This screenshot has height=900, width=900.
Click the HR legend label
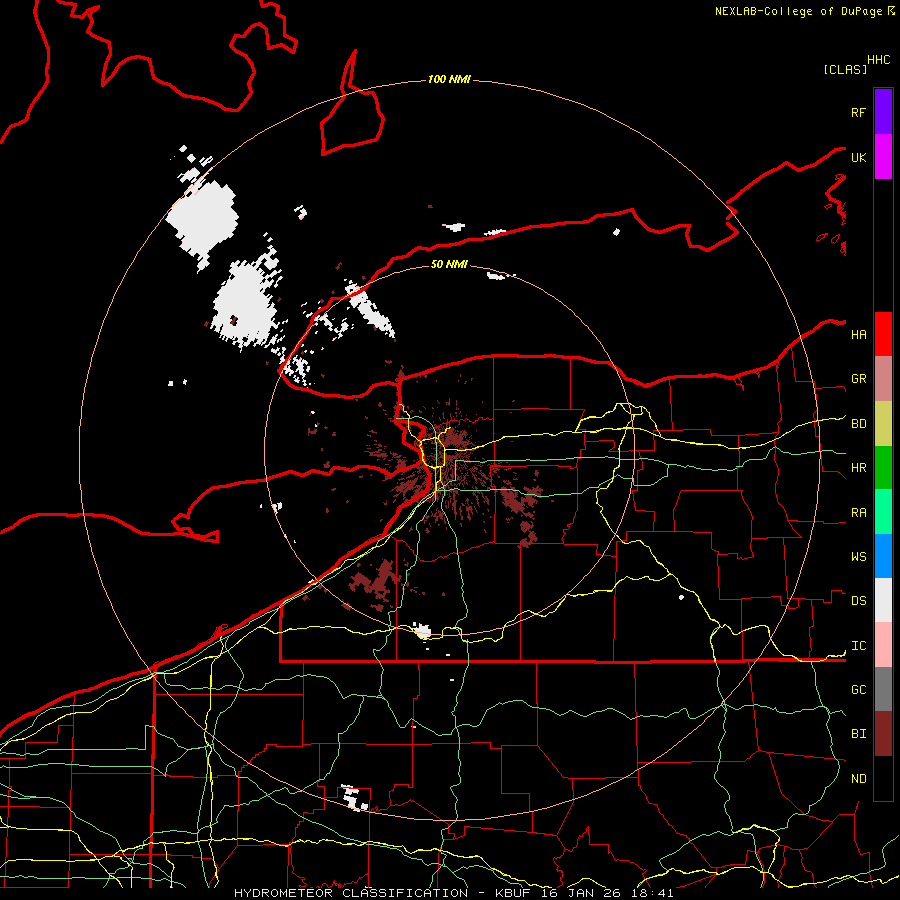pos(858,468)
